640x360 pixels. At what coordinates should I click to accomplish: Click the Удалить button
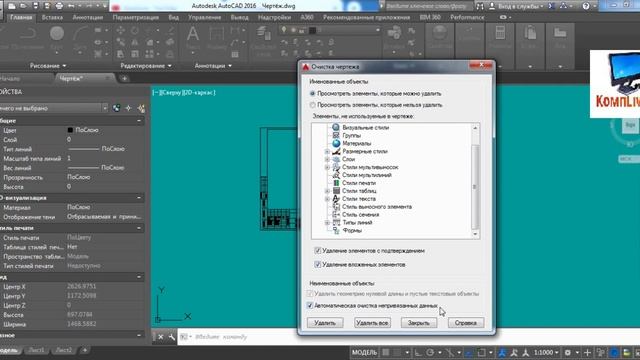(x=325, y=322)
